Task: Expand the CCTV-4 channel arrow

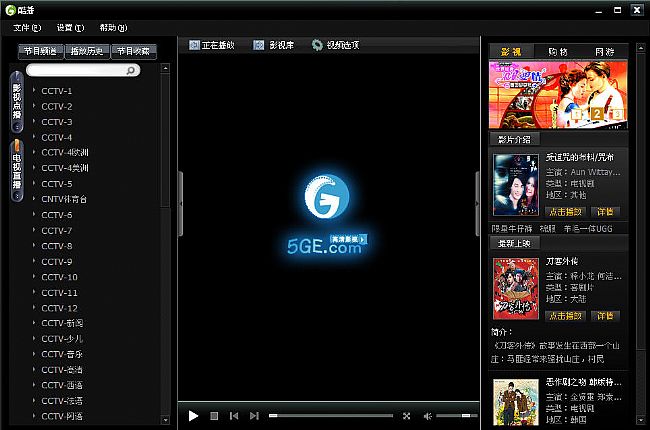Action: tap(34, 136)
